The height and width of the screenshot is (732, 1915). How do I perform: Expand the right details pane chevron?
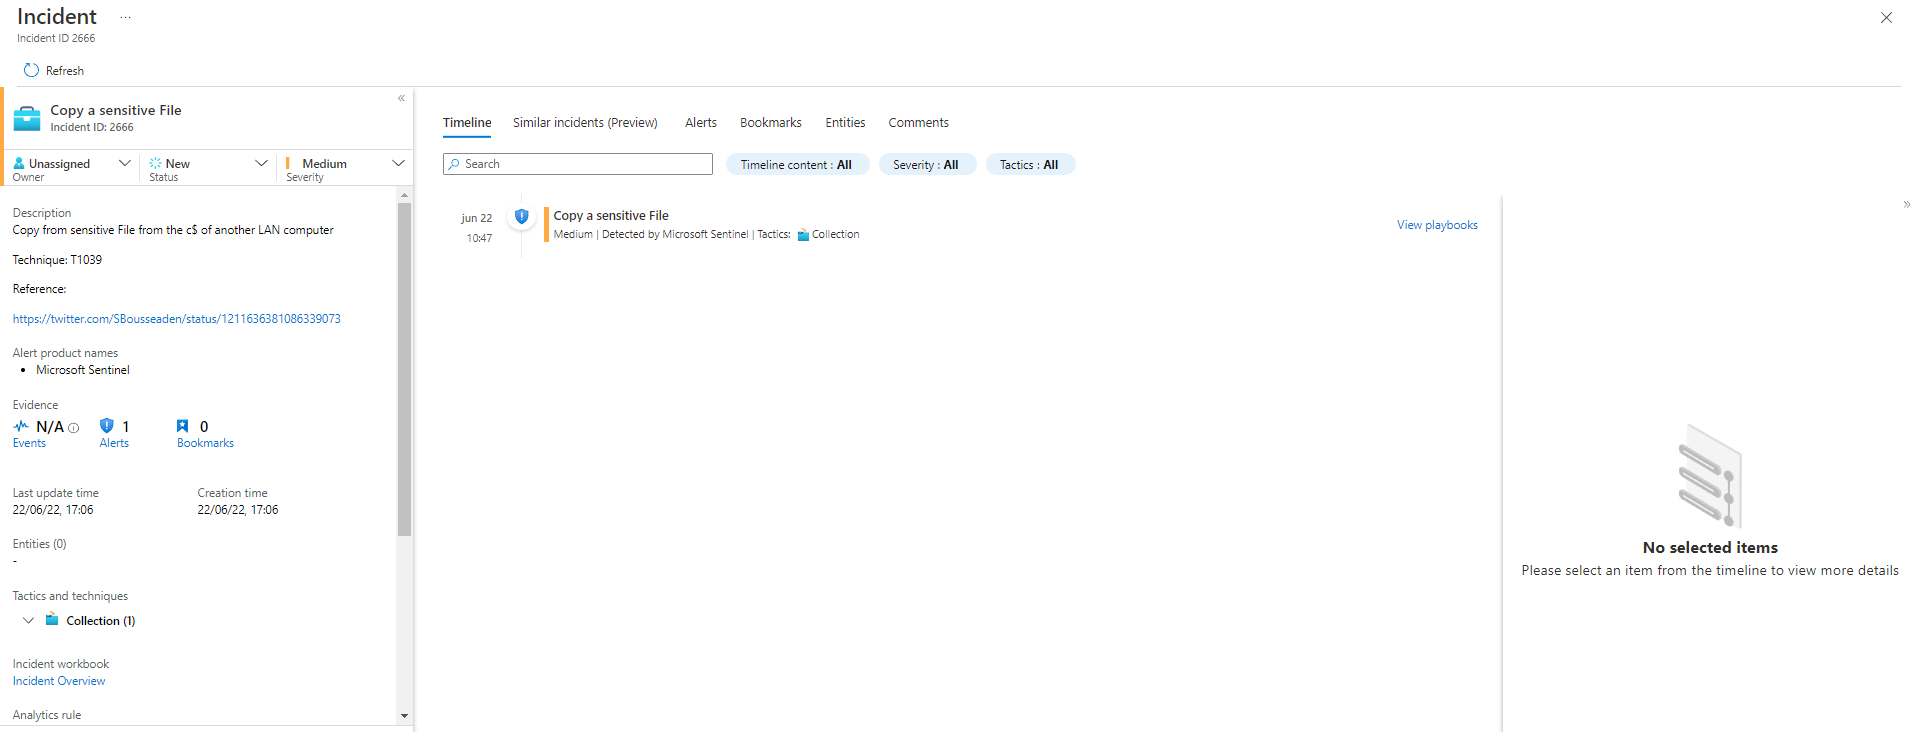pyautogui.click(x=1906, y=204)
